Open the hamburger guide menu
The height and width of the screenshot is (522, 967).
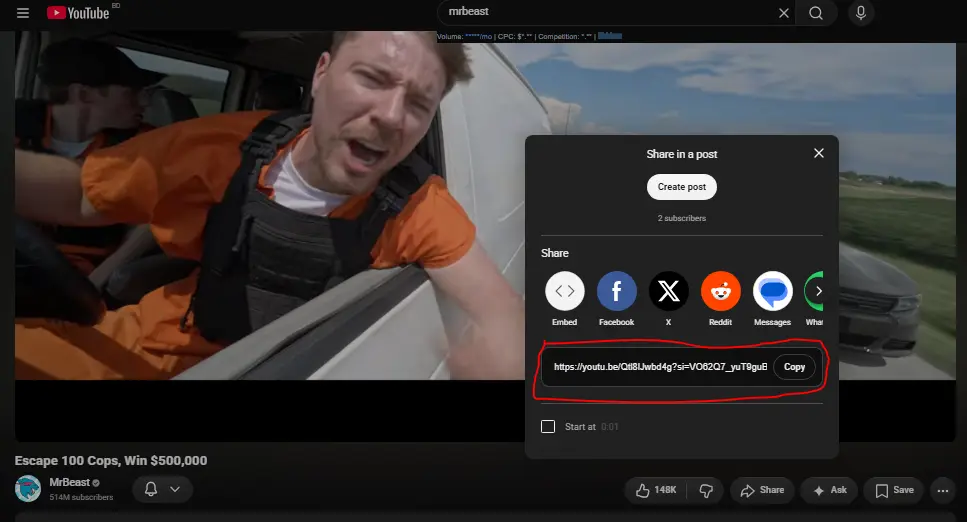click(x=23, y=13)
